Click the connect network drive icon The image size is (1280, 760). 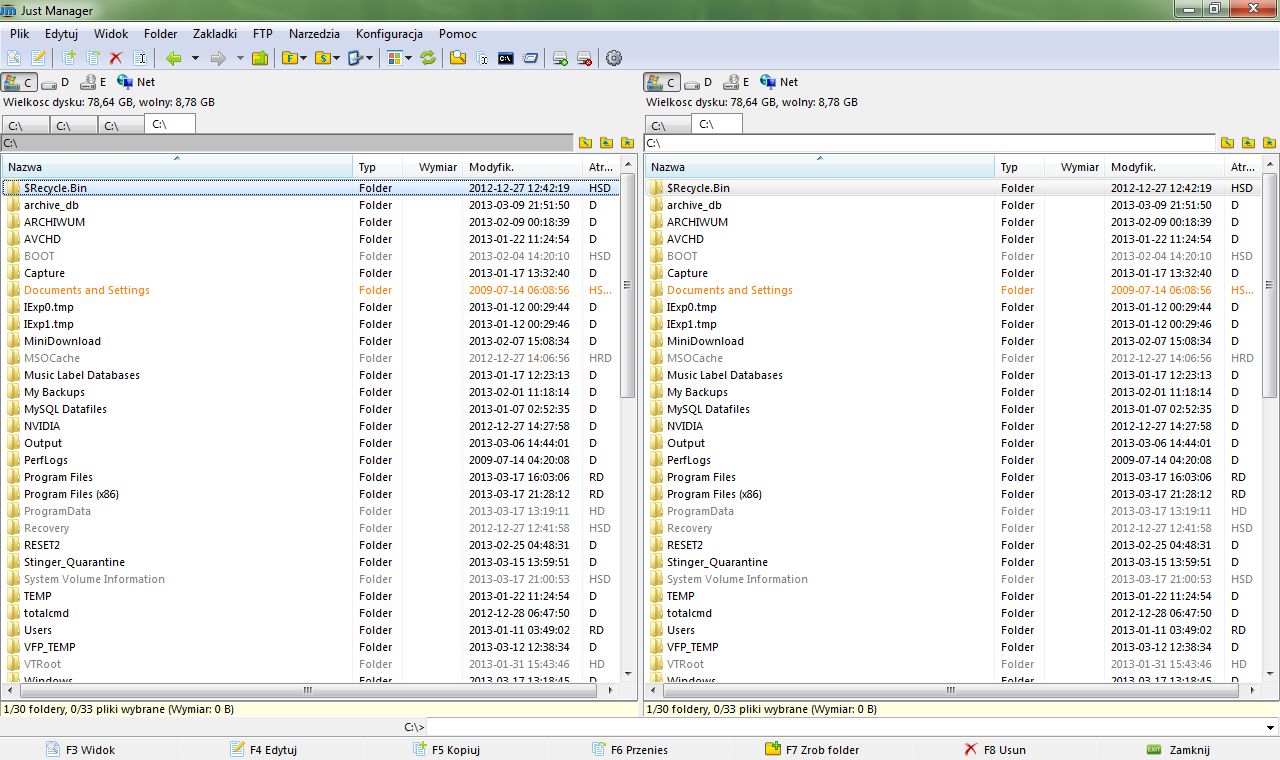(561, 58)
